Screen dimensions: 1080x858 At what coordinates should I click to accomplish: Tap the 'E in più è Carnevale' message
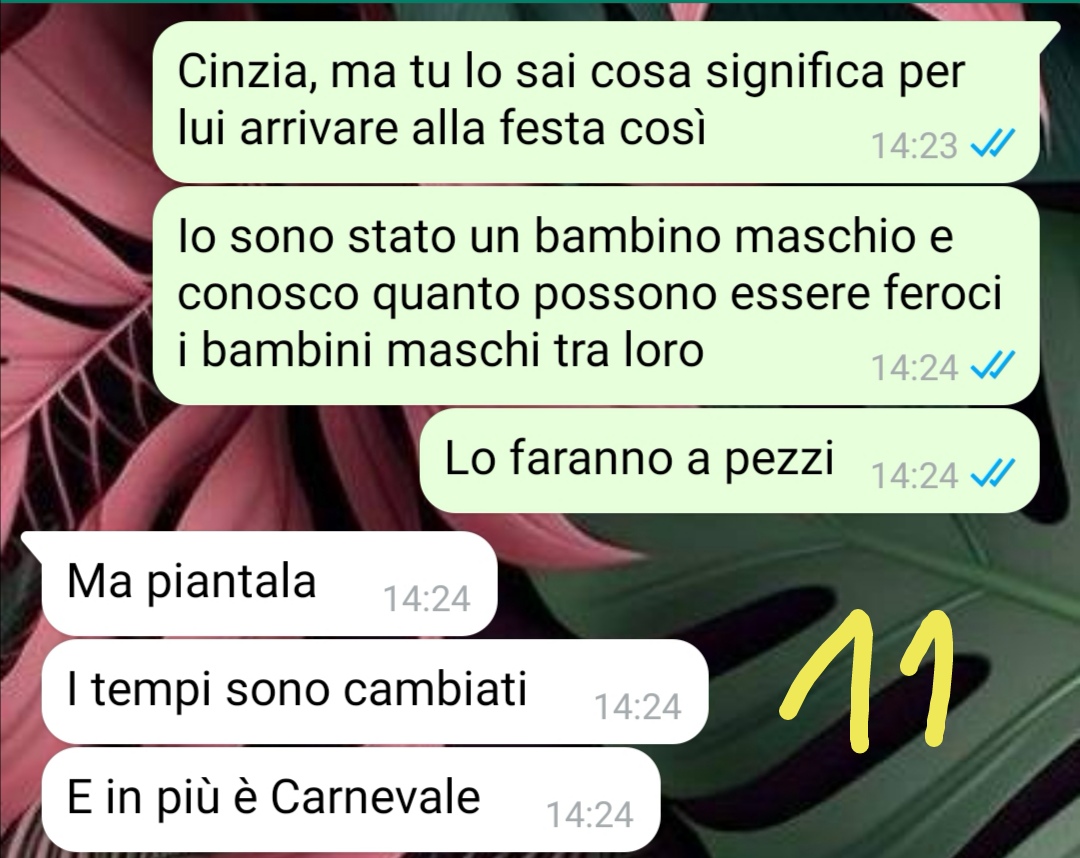click(x=350, y=799)
